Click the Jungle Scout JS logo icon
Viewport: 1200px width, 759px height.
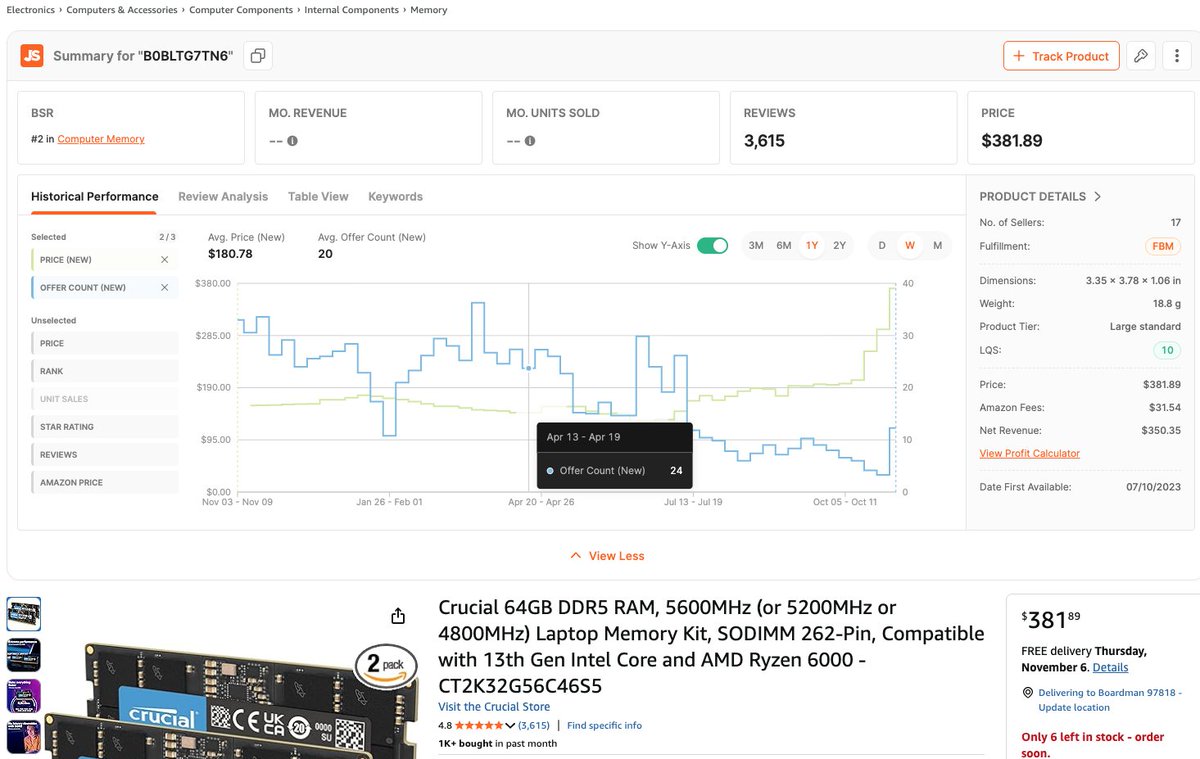[x=32, y=56]
